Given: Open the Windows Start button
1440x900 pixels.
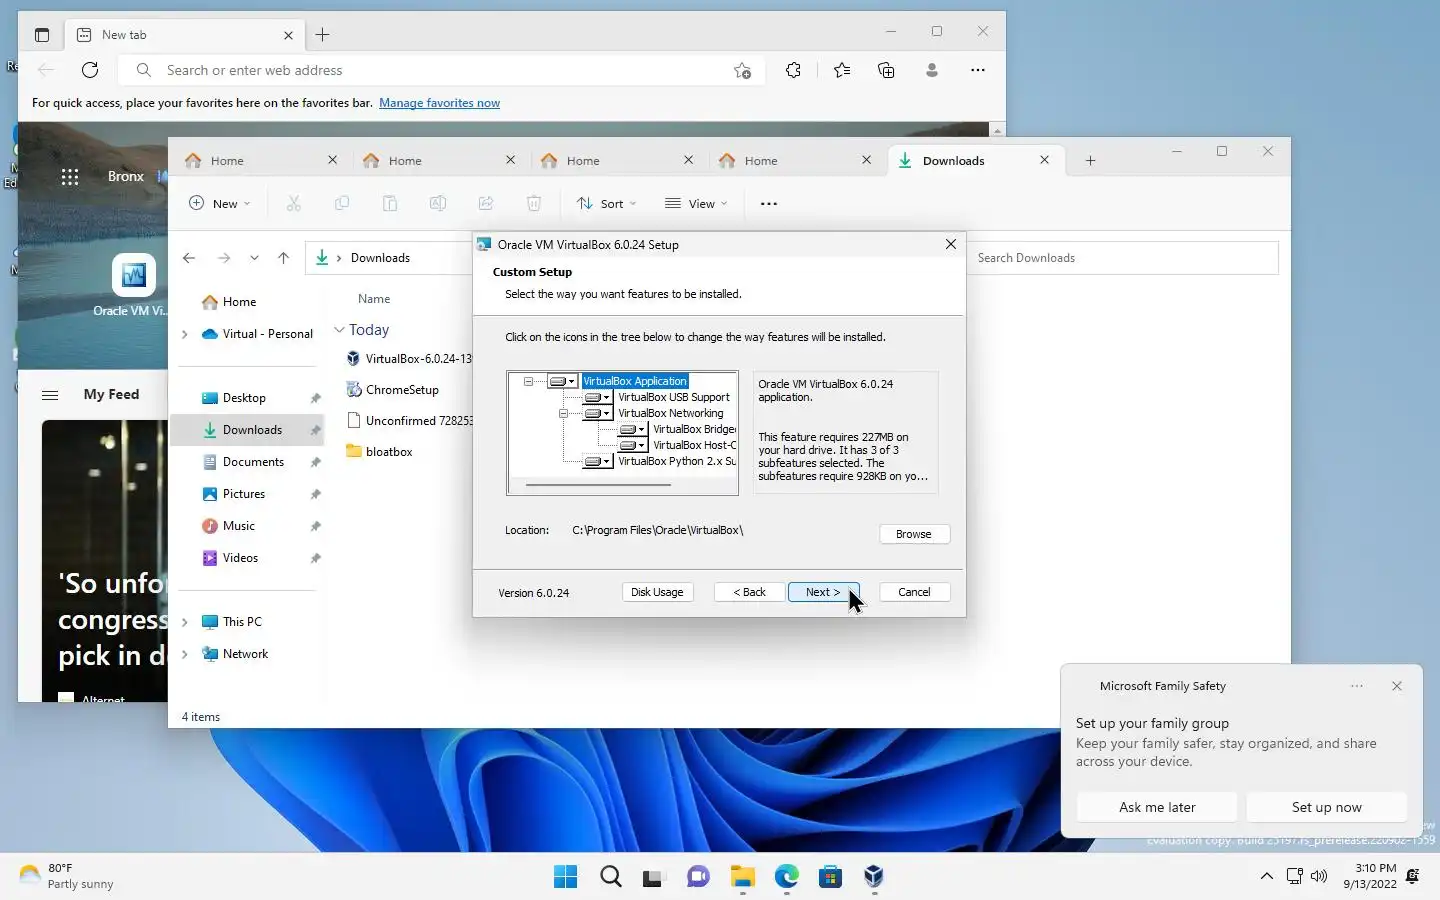Looking at the screenshot, I should pos(565,877).
